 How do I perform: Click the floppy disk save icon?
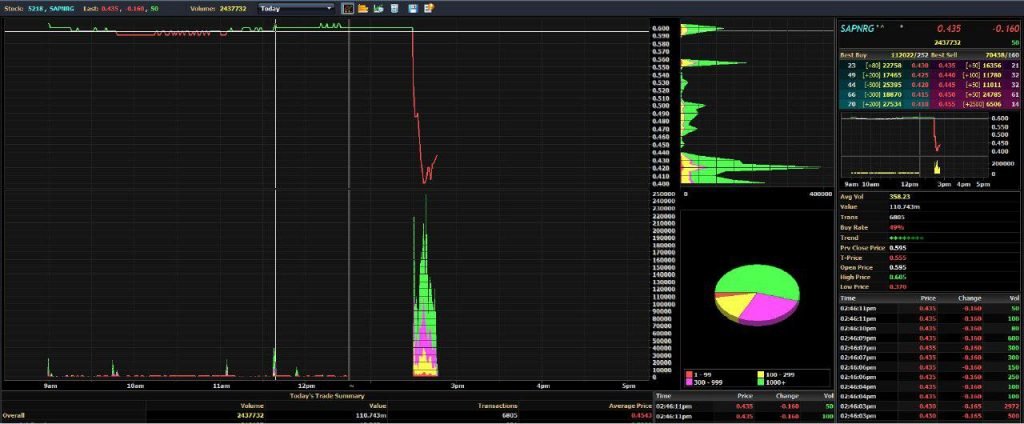click(x=412, y=8)
